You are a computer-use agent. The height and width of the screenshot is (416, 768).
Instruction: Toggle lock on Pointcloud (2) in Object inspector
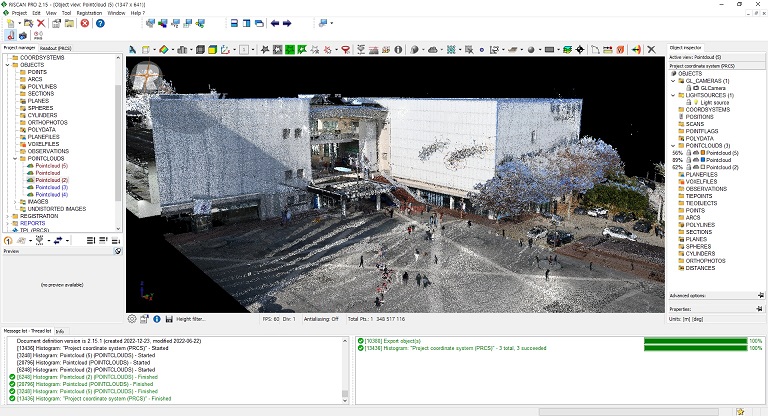click(x=688, y=167)
